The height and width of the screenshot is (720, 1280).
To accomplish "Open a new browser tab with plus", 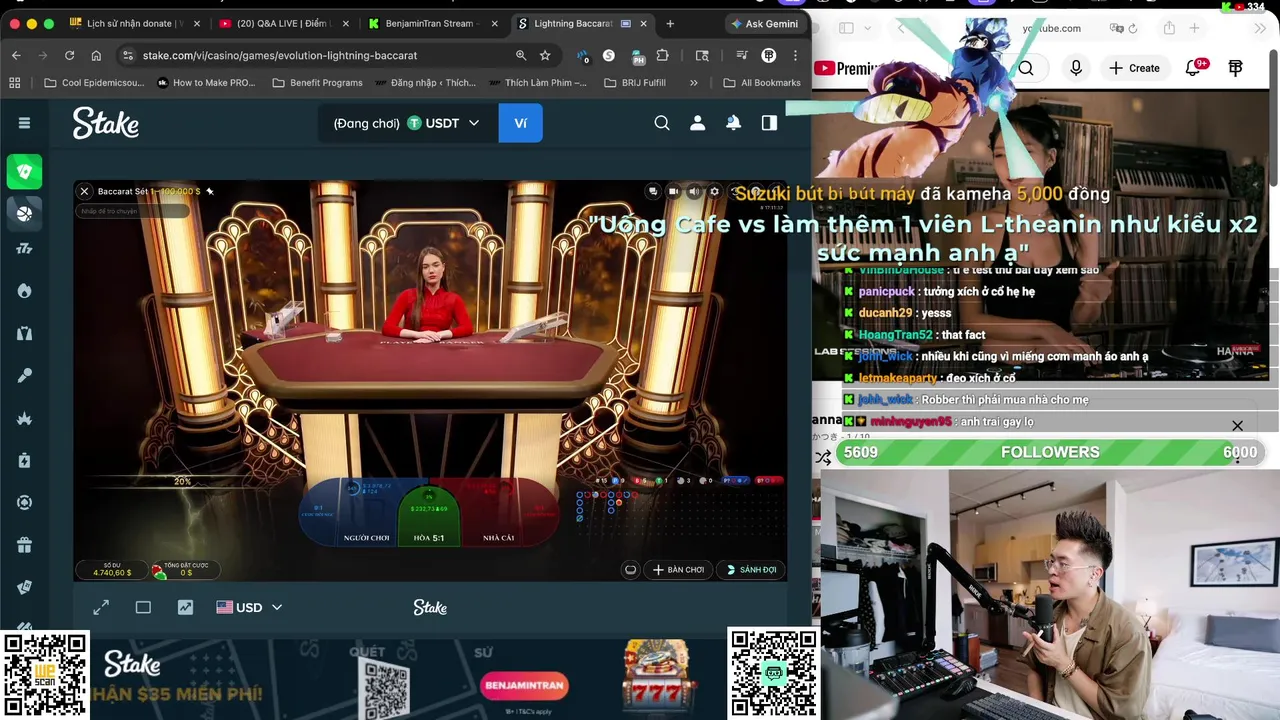I will (670, 23).
